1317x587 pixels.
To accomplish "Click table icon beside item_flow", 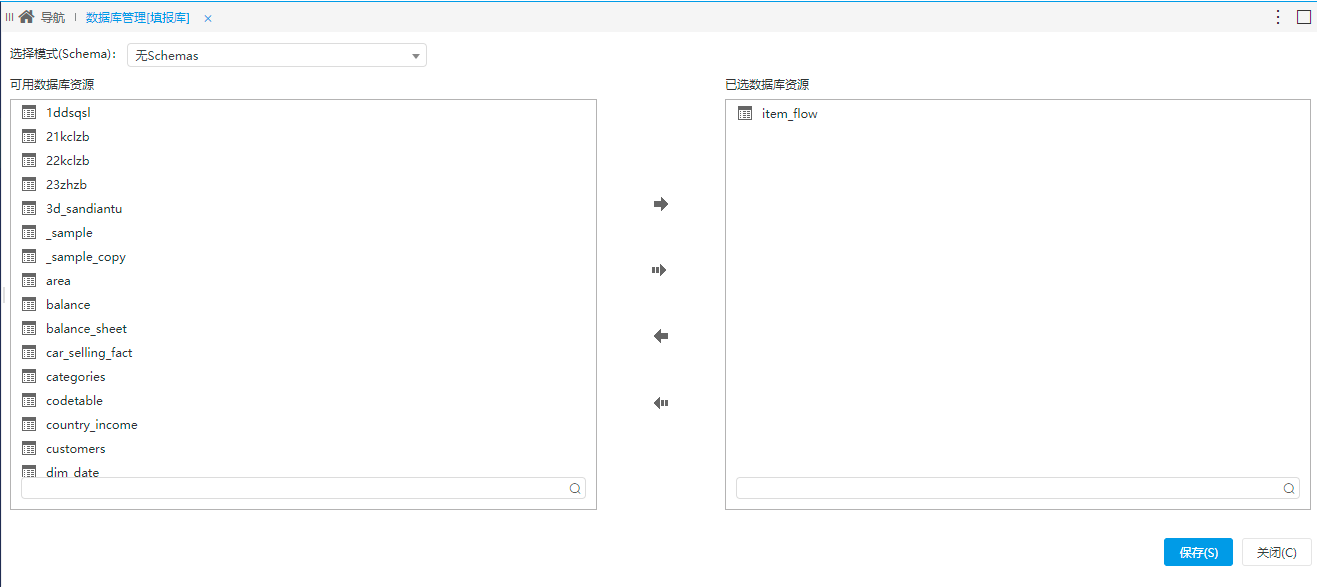I will click(745, 114).
